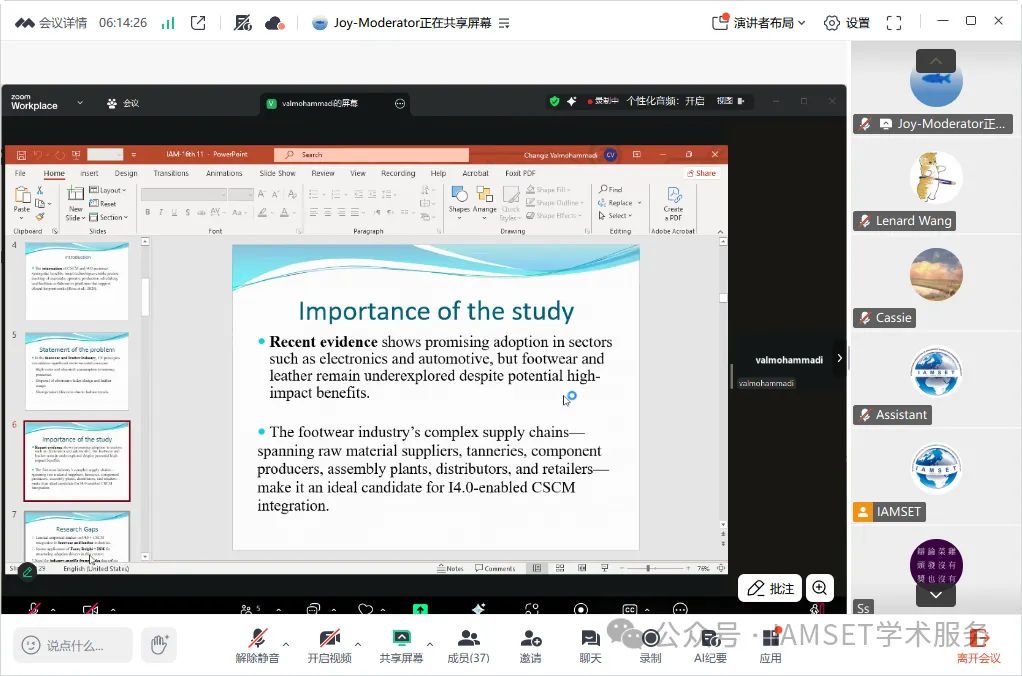Click the Bold icon in PowerPoint Font group
The image size is (1022, 676).
(x=148, y=213)
